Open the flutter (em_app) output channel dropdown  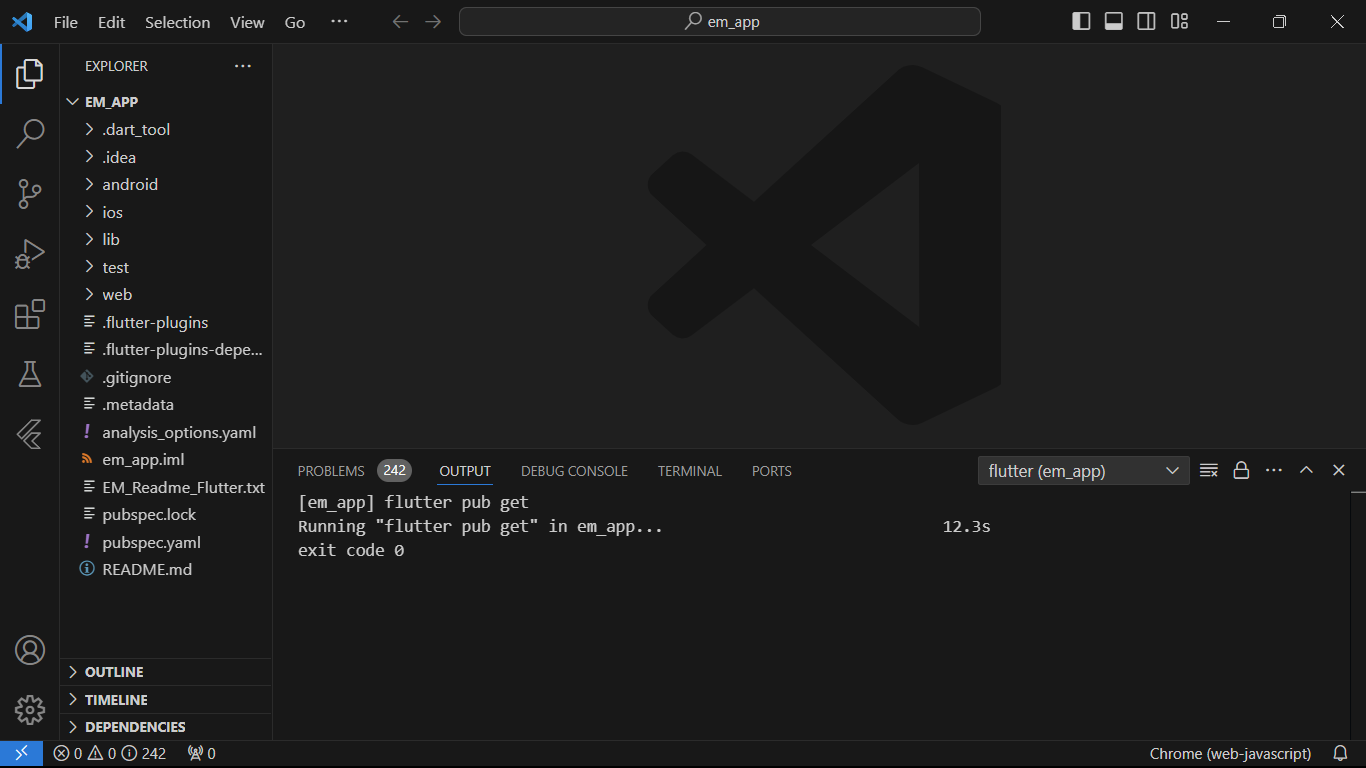click(x=1084, y=471)
